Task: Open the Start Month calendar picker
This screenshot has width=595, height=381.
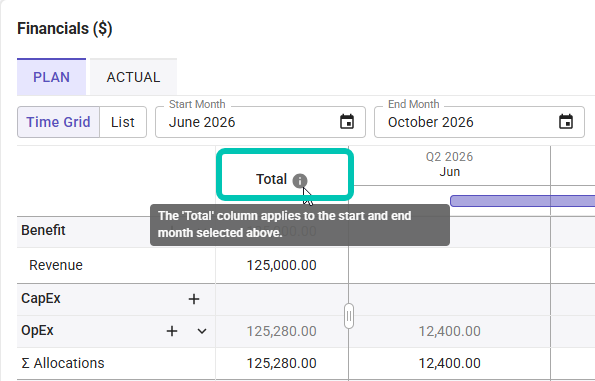Action: click(x=347, y=122)
